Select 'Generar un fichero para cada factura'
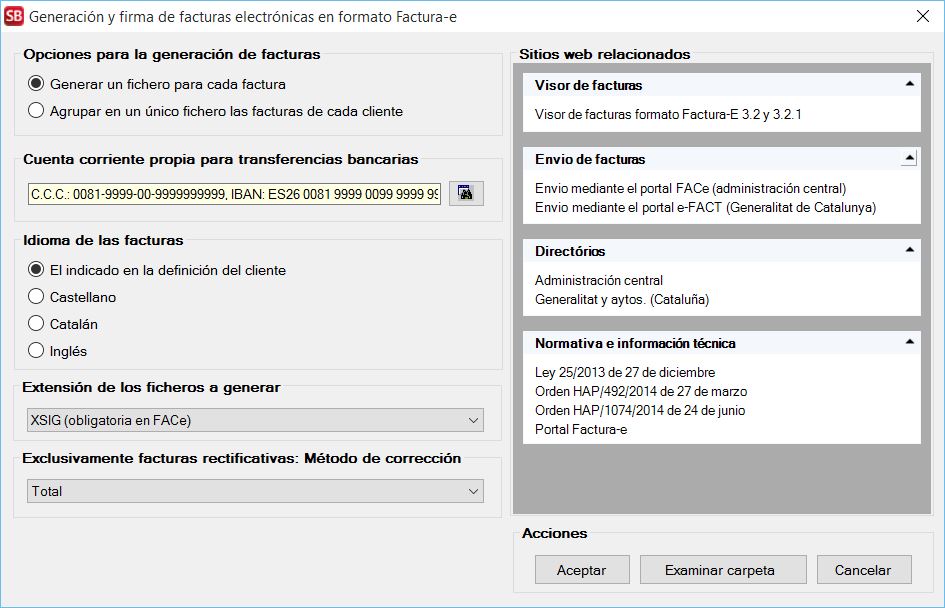The width and height of the screenshot is (945, 608). (x=37, y=84)
